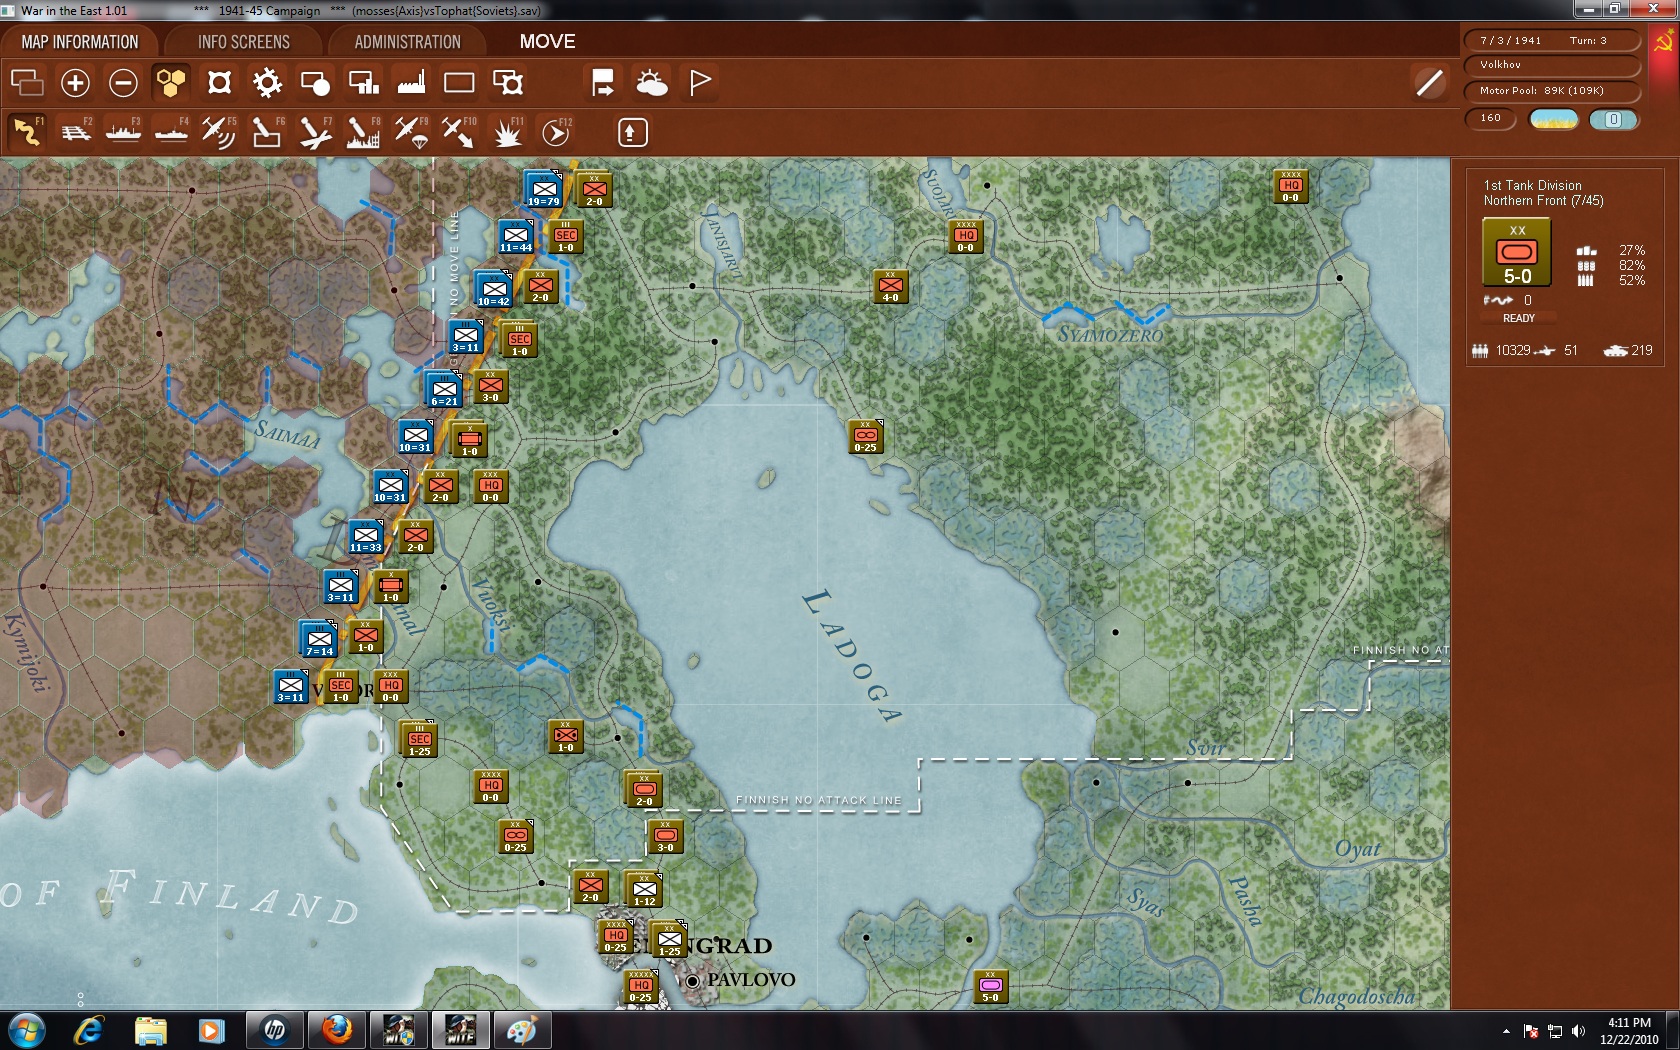Click the overlapping rectangles icon in toolbar

[x=27, y=83]
